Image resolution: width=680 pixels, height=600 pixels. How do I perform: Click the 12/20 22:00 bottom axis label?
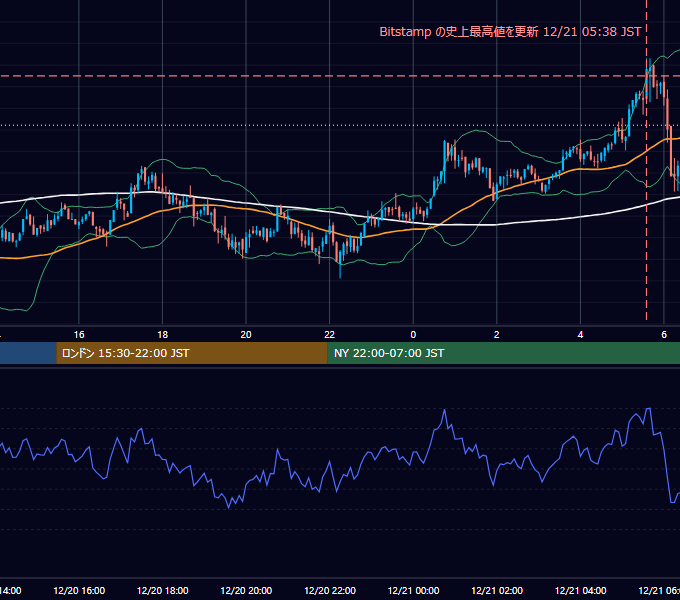point(330,590)
